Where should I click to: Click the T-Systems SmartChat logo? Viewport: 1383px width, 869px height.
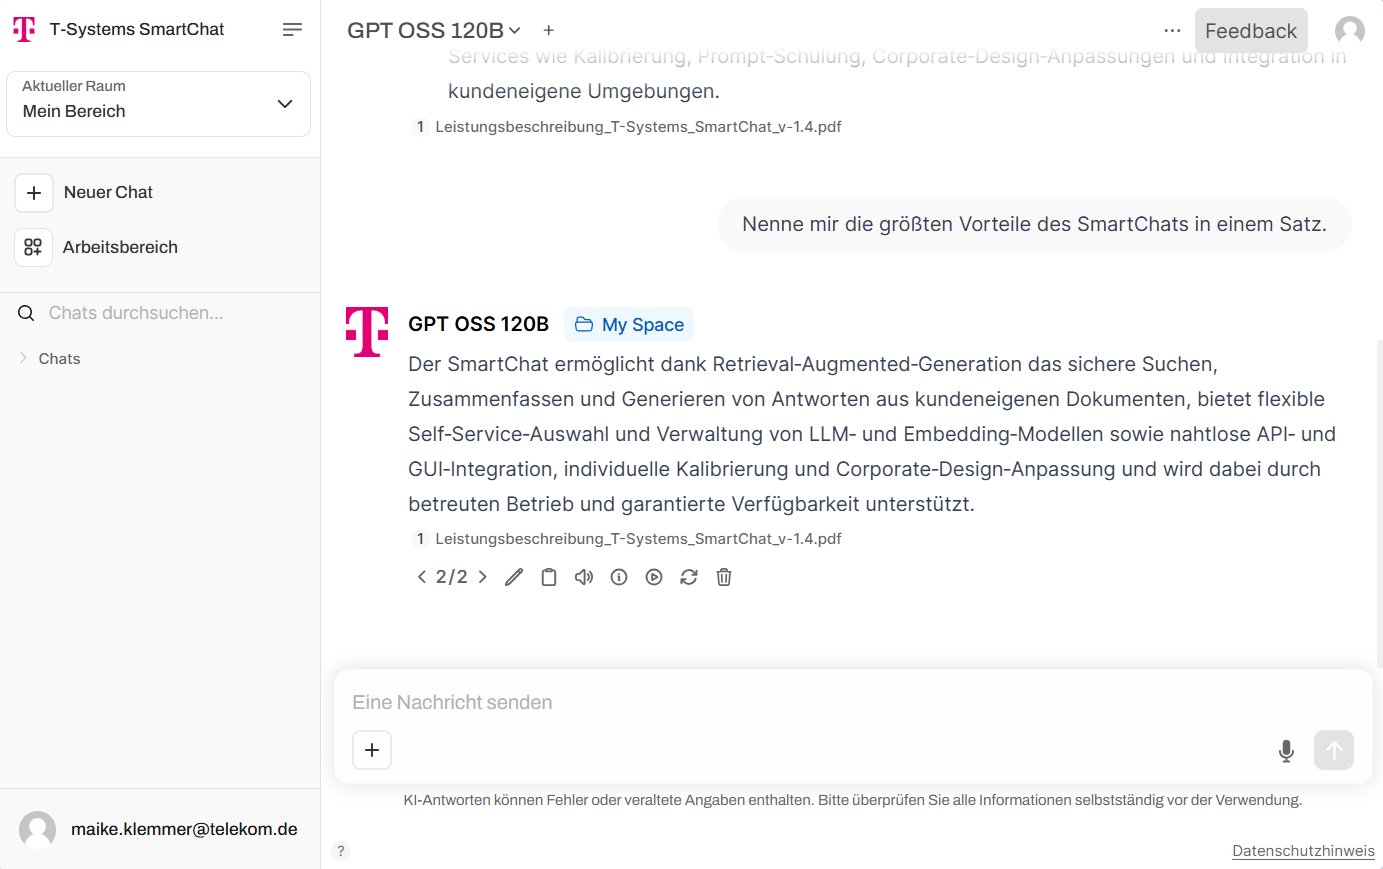(x=24, y=30)
